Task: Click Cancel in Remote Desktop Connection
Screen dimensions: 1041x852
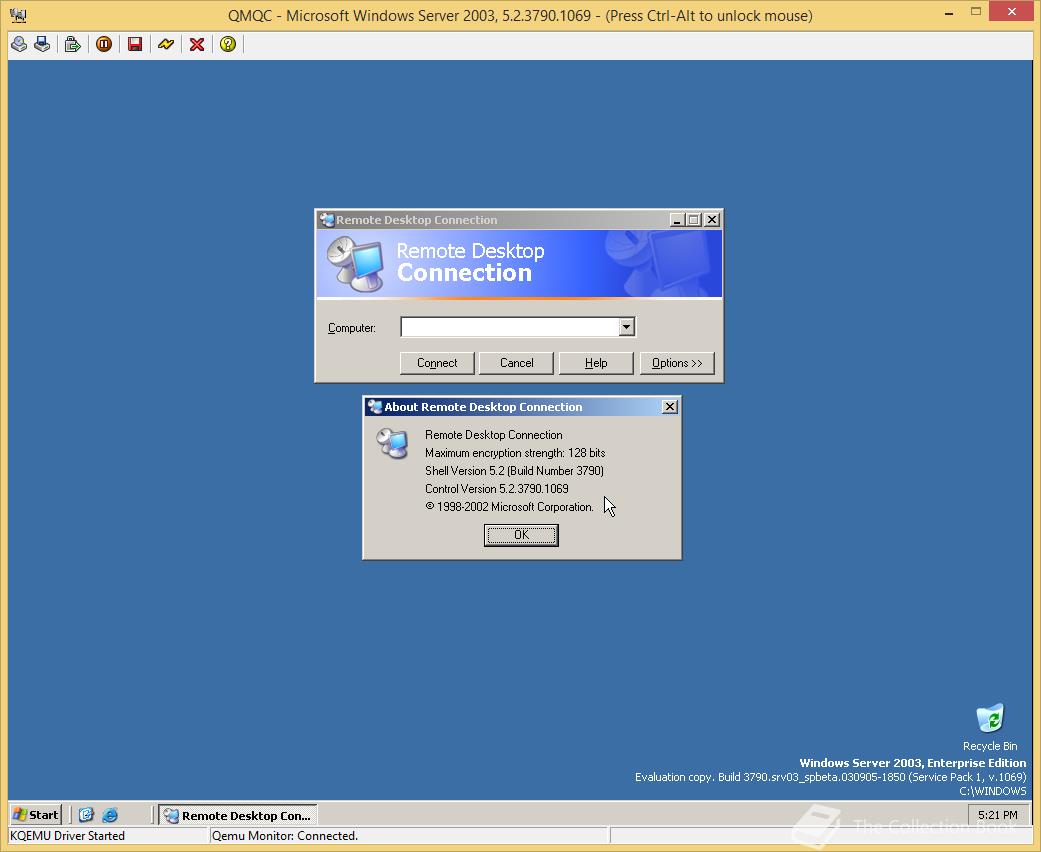Action: click(x=517, y=363)
